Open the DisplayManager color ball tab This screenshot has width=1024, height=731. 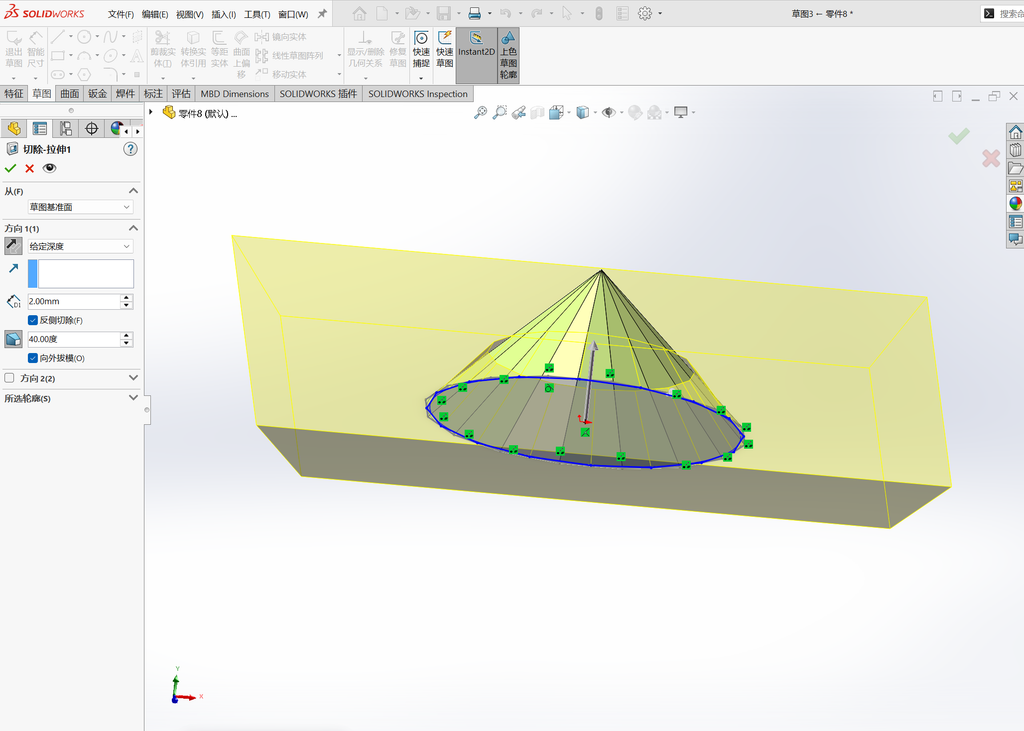pos(116,129)
